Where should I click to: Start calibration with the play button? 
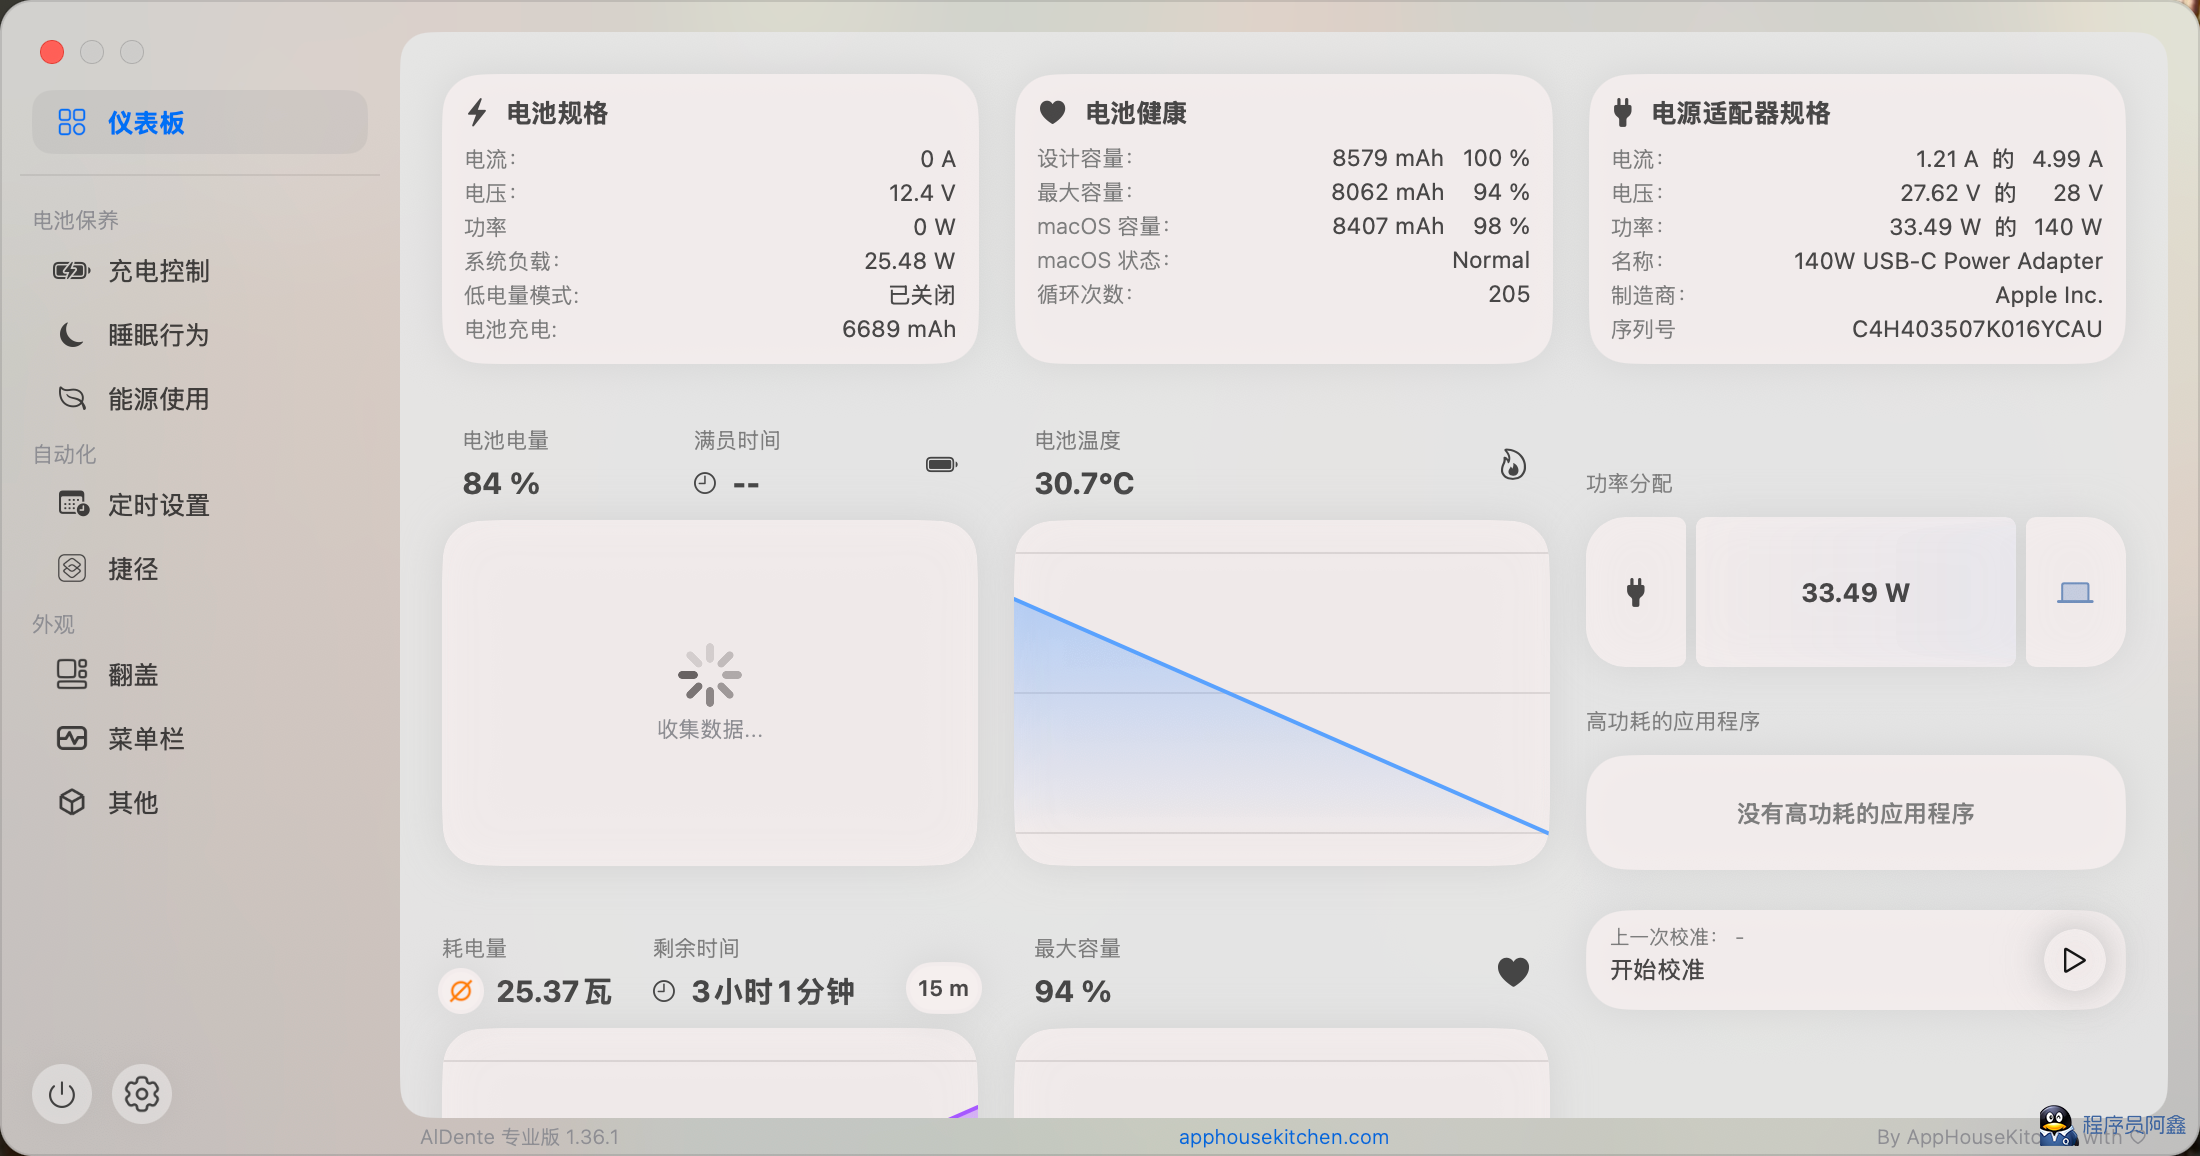[2074, 960]
